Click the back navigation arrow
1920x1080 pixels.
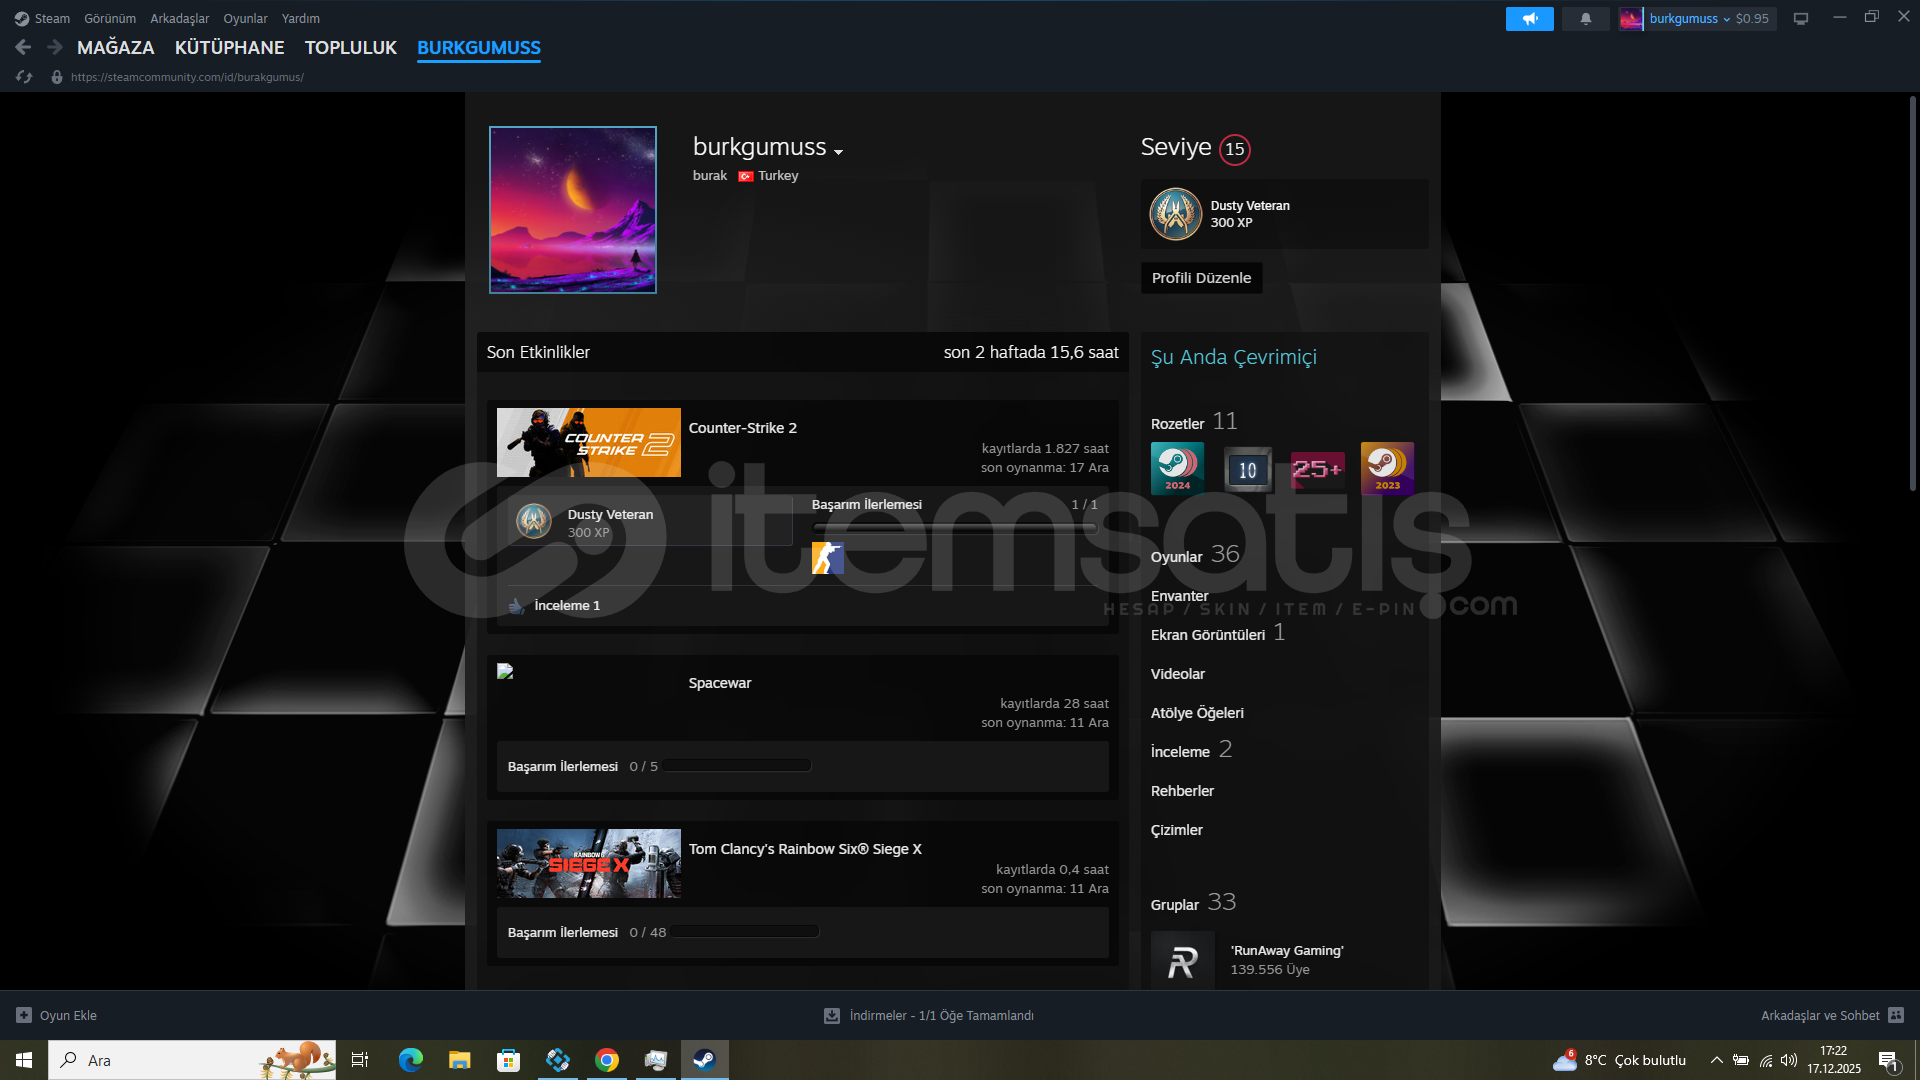point(23,47)
